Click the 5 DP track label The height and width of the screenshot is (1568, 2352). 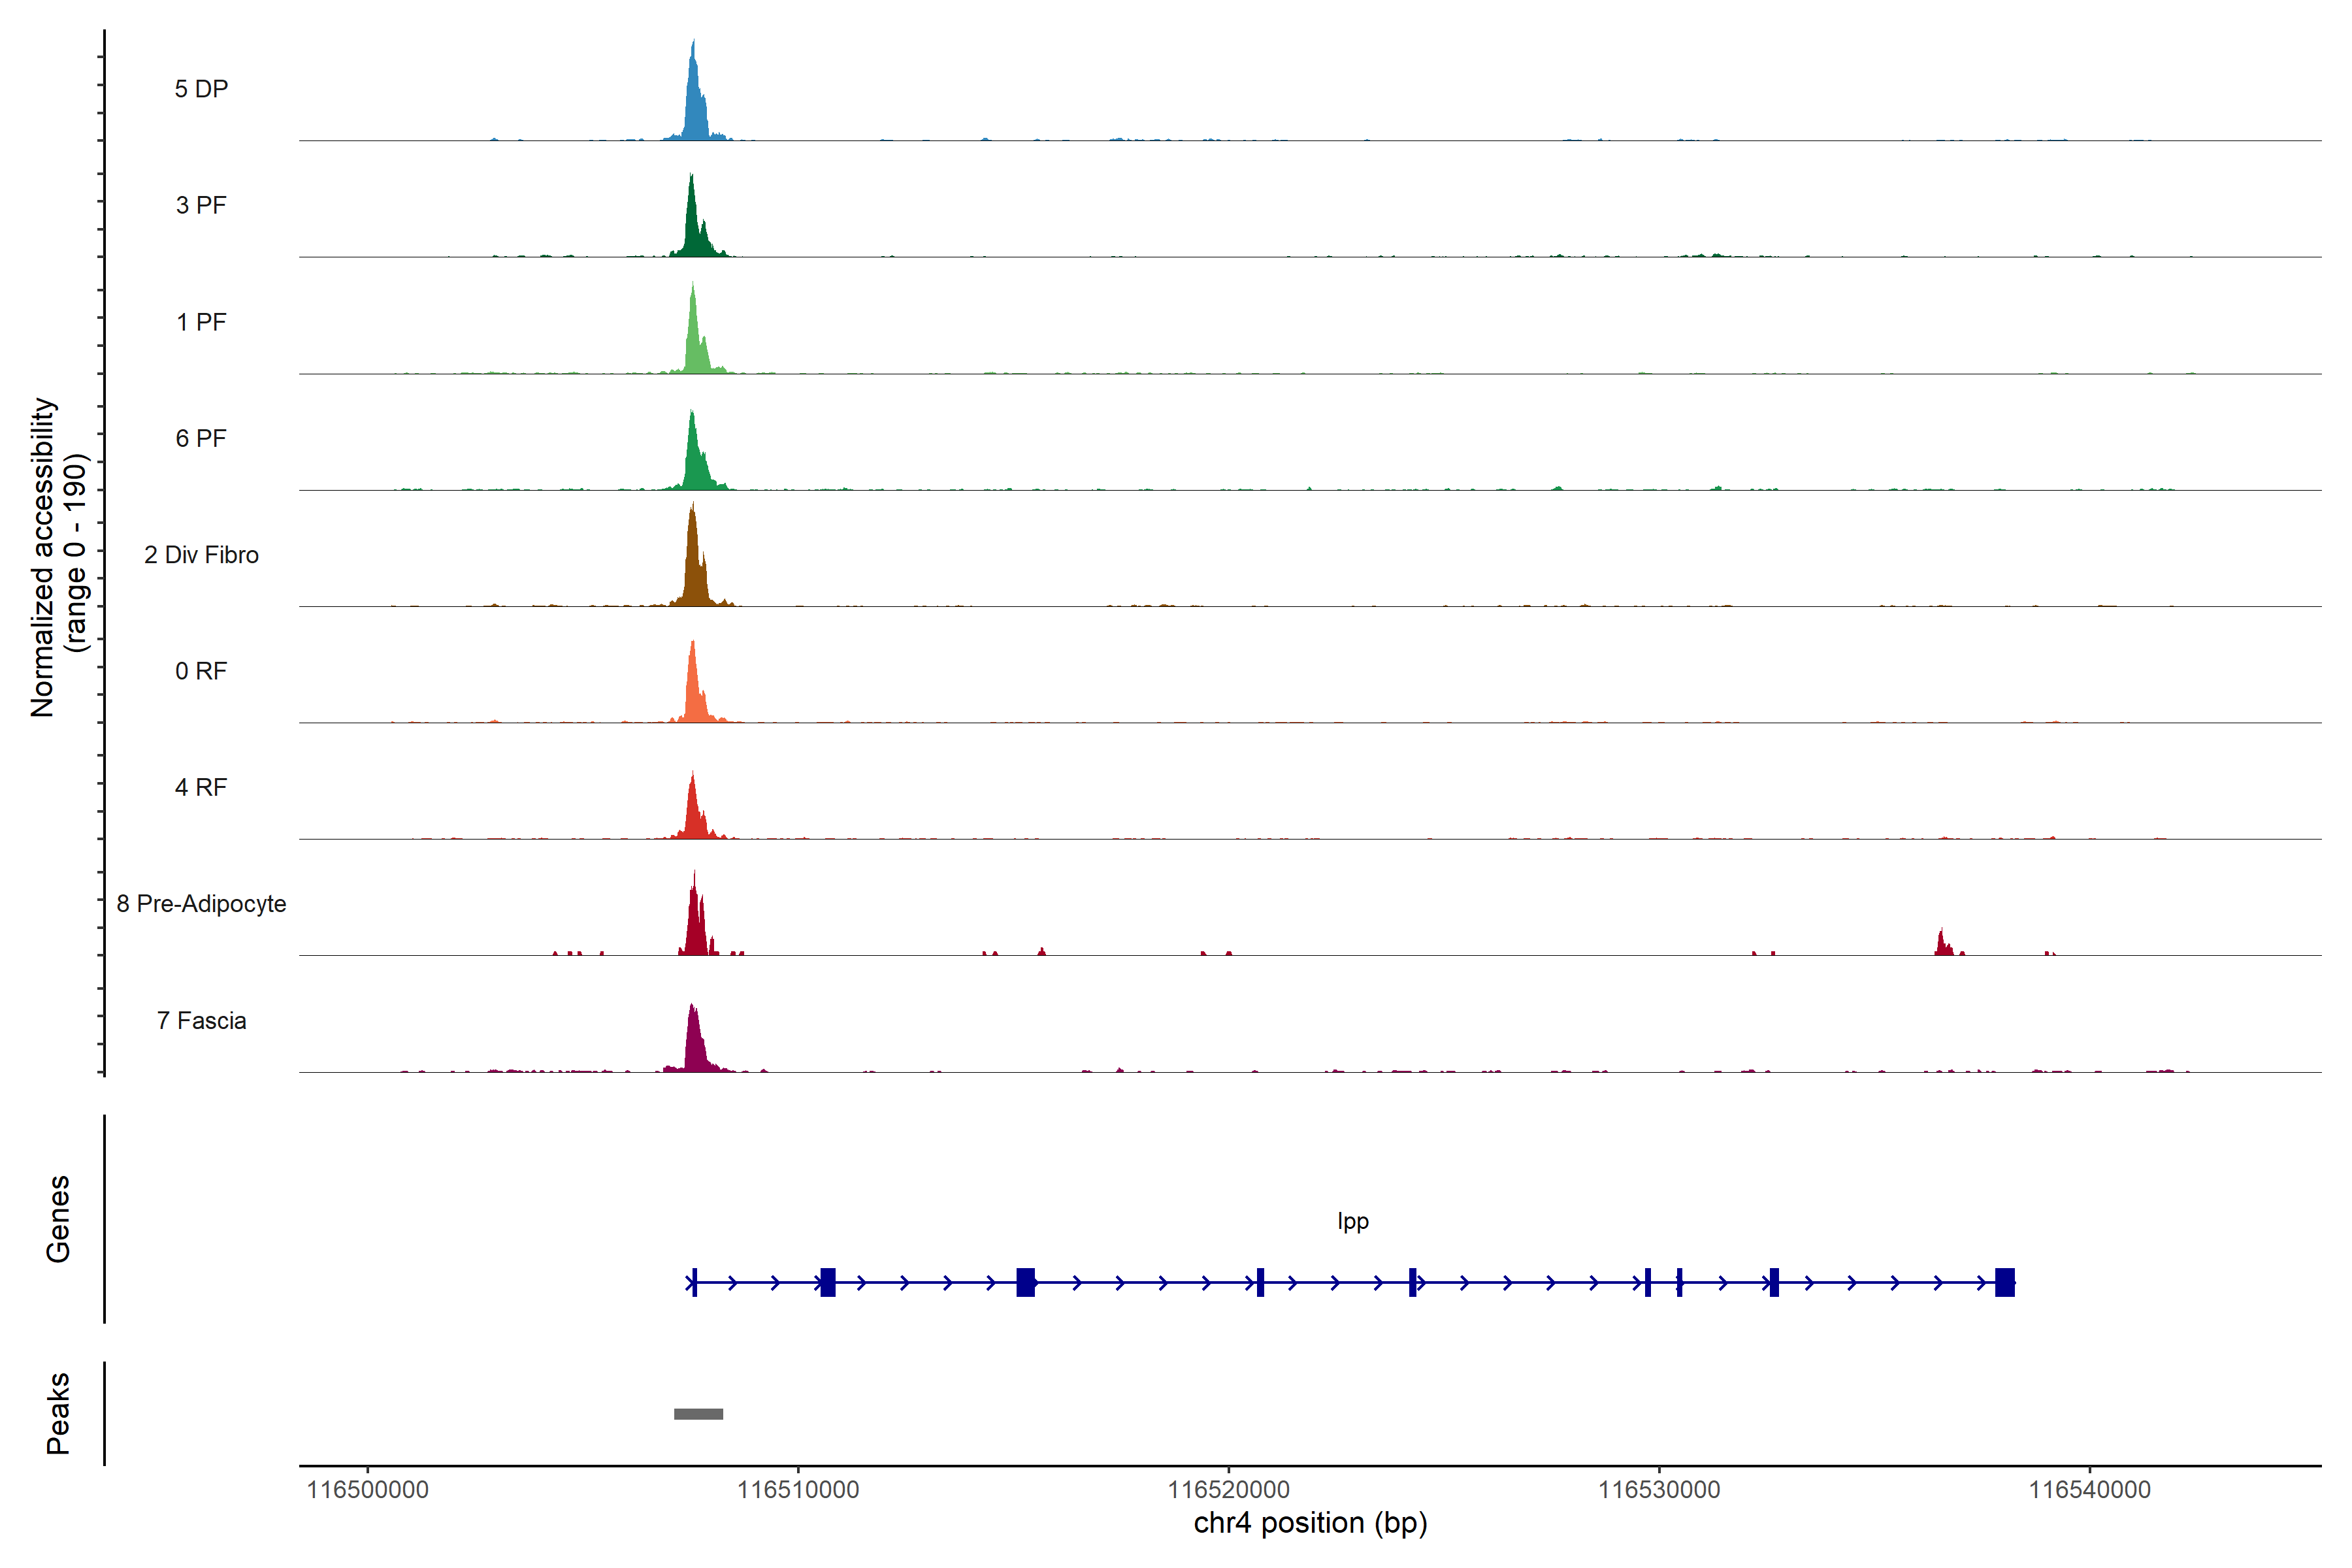pos(201,89)
